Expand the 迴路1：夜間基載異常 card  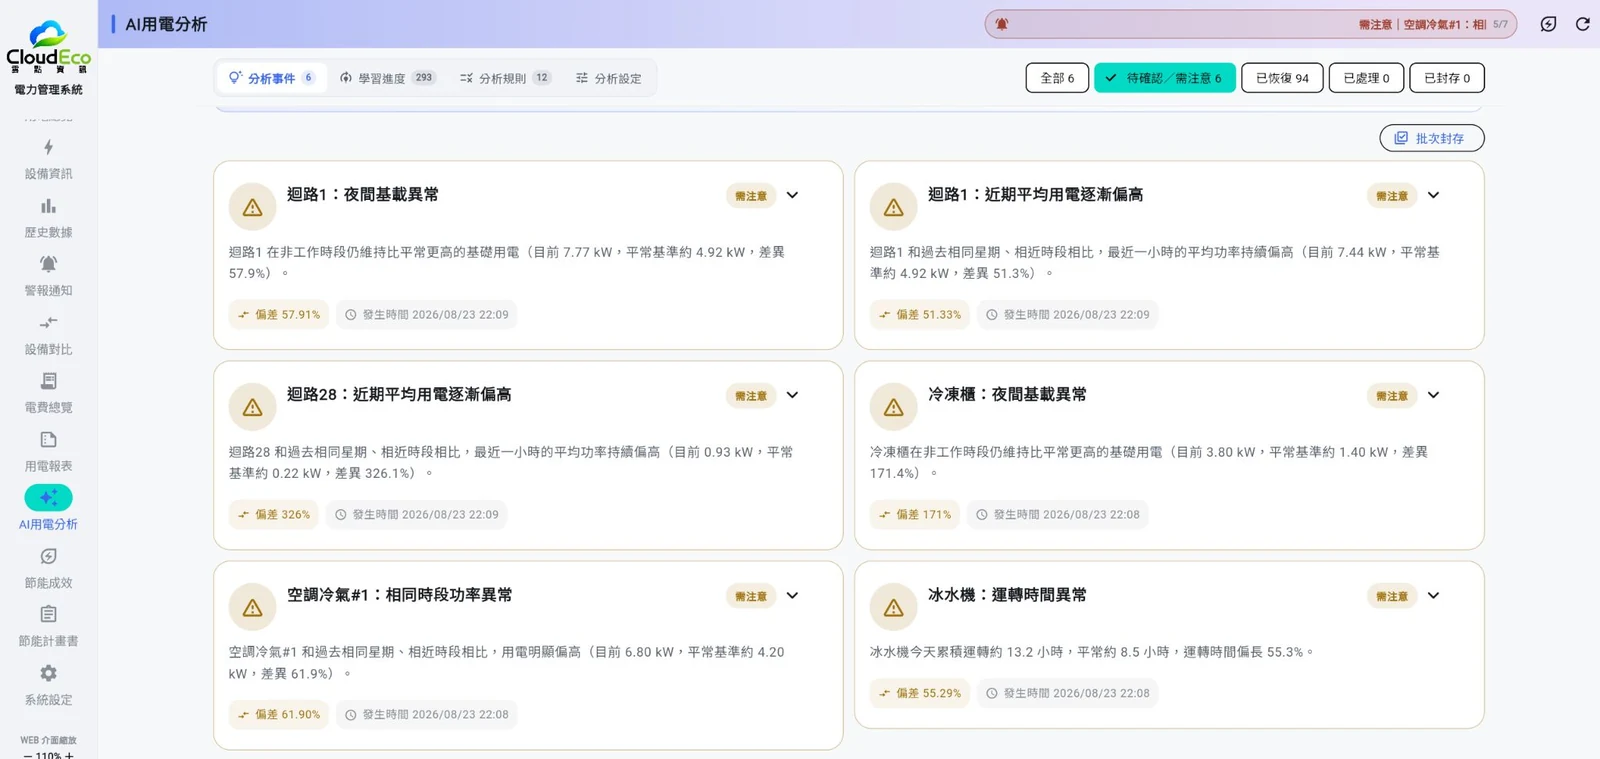[792, 195]
